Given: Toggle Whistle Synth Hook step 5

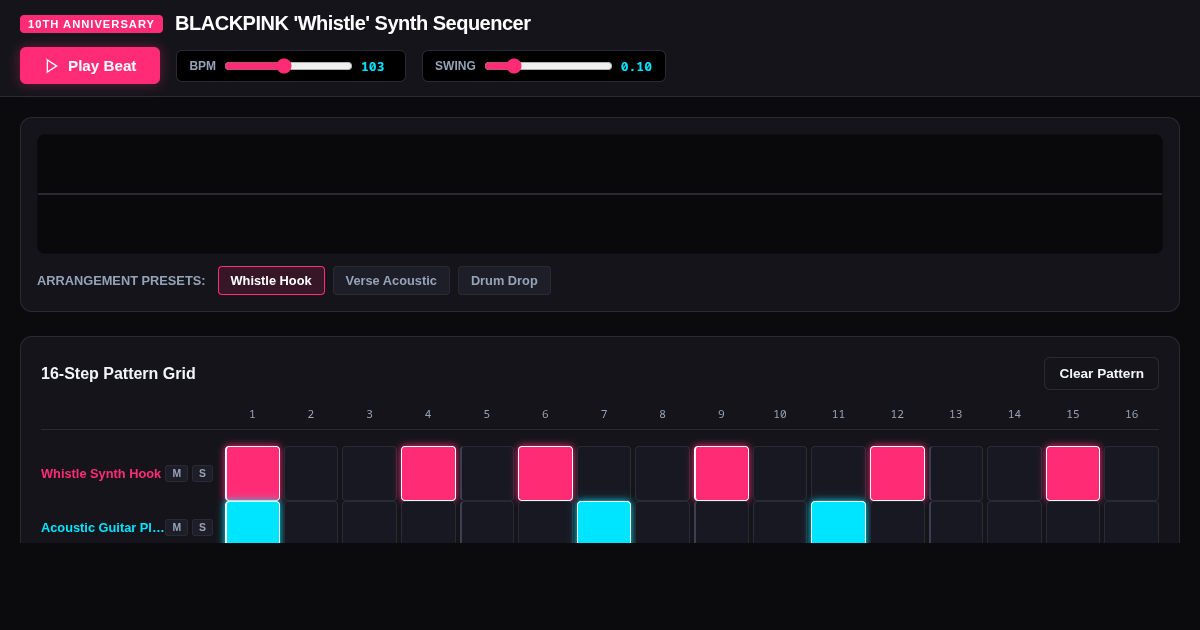Looking at the screenshot, I should pyautogui.click(x=487, y=473).
